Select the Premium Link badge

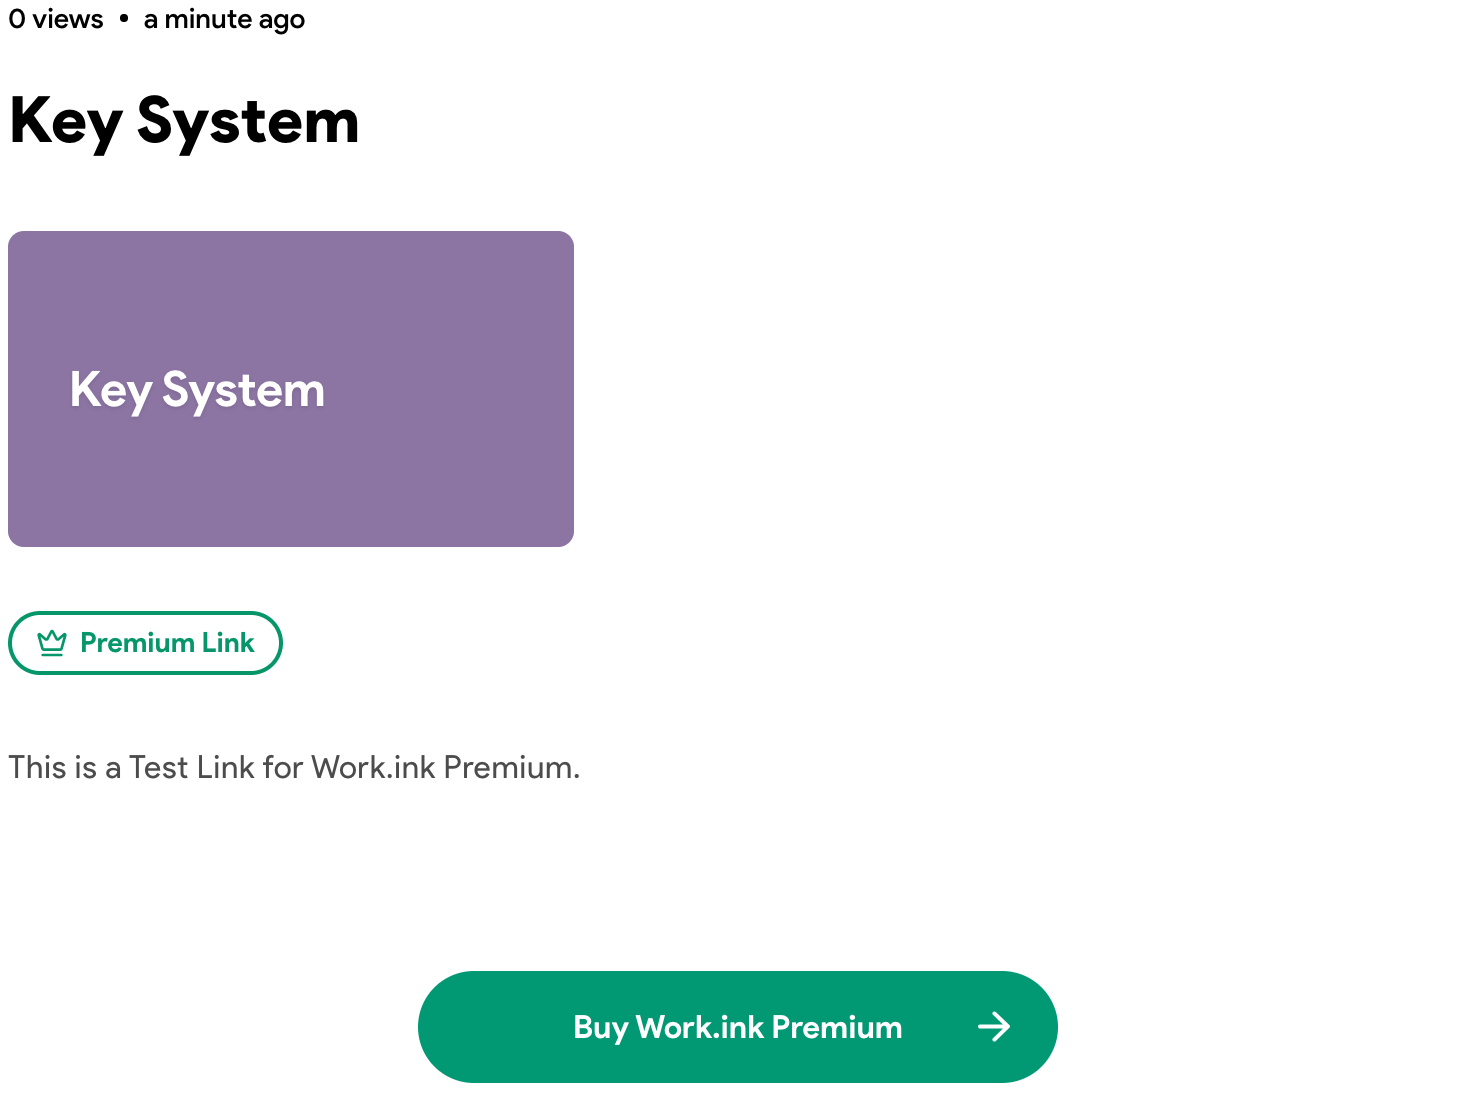click(x=145, y=643)
